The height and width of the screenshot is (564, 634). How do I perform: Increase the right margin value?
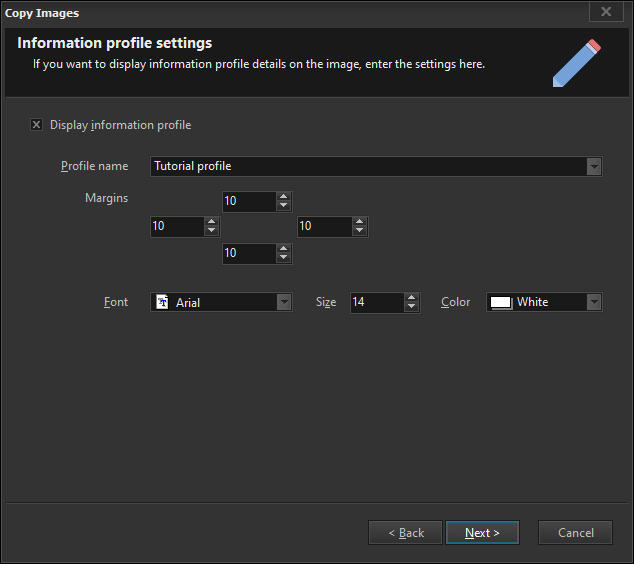(360, 222)
